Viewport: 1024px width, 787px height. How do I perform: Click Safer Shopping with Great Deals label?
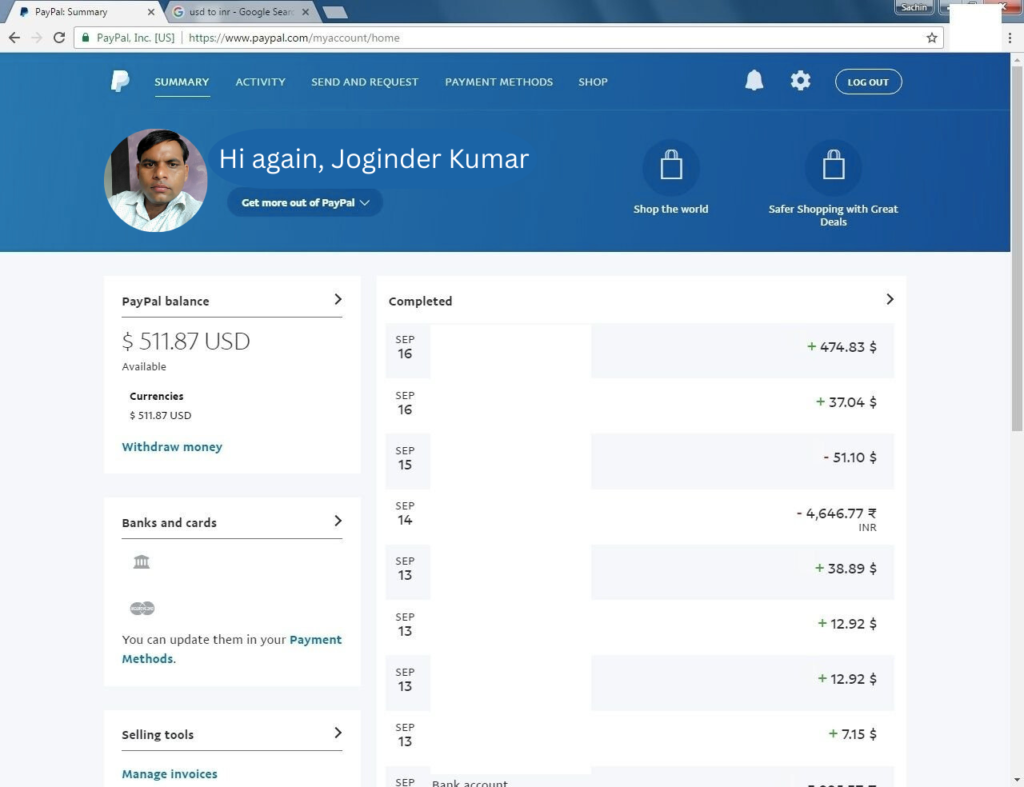pyautogui.click(x=833, y=215)
